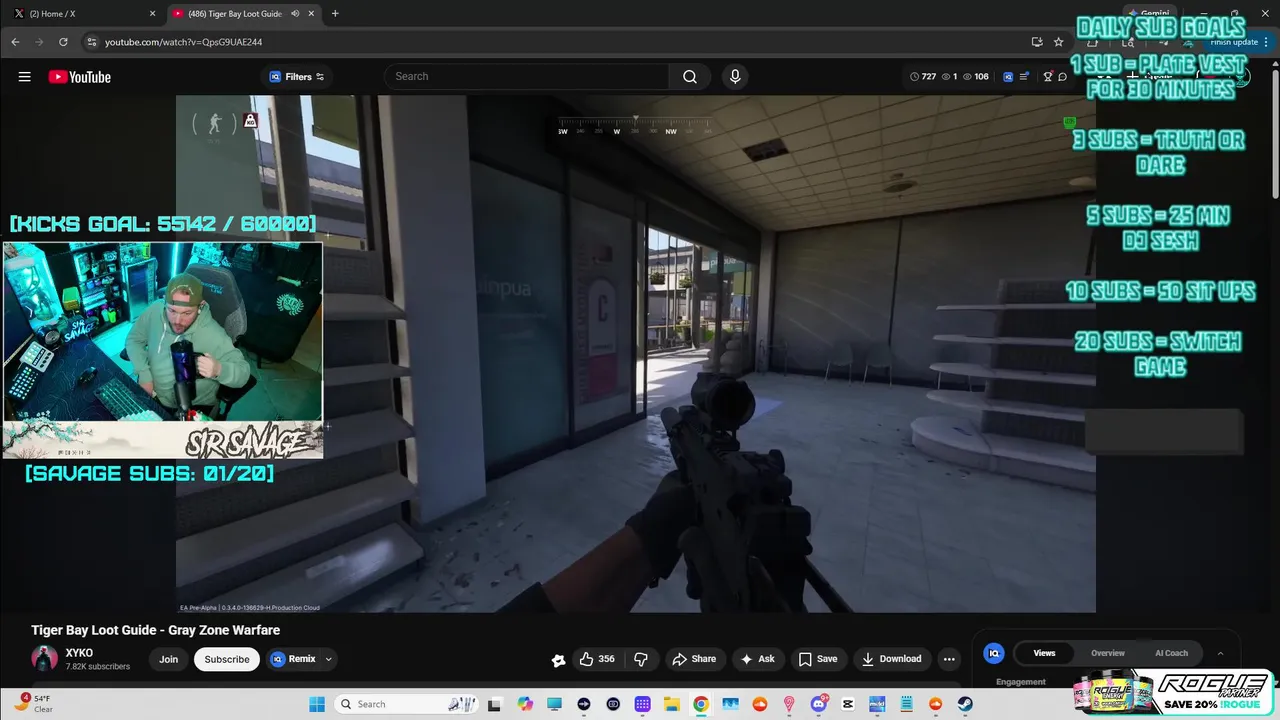The height and width of the screenshot is (720, 1280).
Task: Click the browser address bar URL
Action: pyautogui.click(x=183, y=42)
